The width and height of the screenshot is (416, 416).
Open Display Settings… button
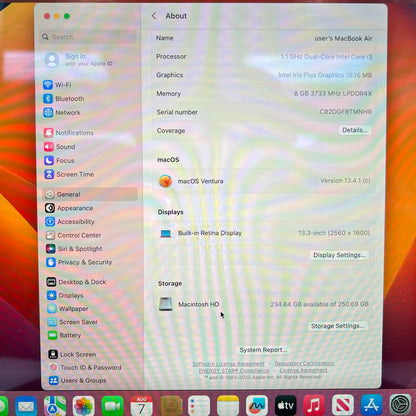(339, 255)
